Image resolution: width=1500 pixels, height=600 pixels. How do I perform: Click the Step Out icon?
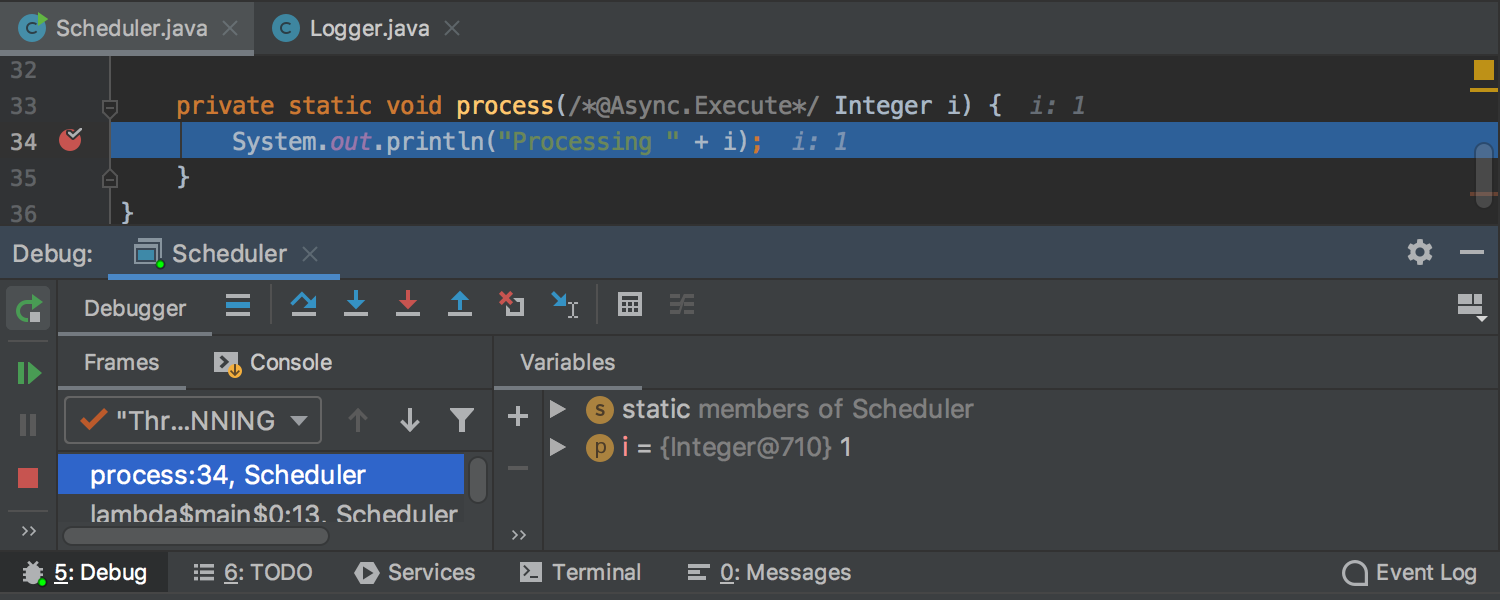click(459, 305)
